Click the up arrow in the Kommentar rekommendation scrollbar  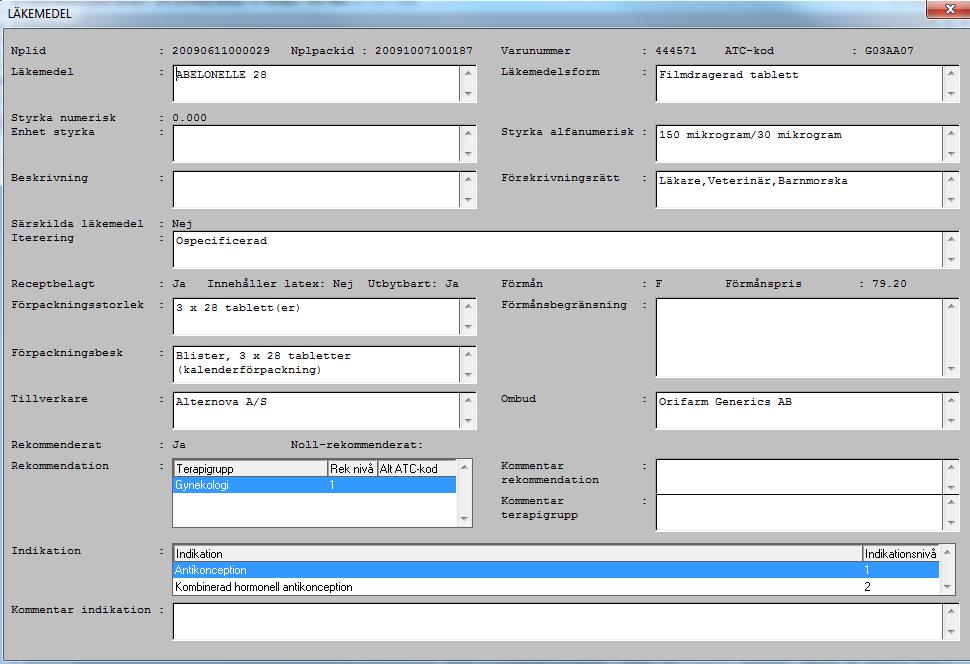(x=951, y=467)
